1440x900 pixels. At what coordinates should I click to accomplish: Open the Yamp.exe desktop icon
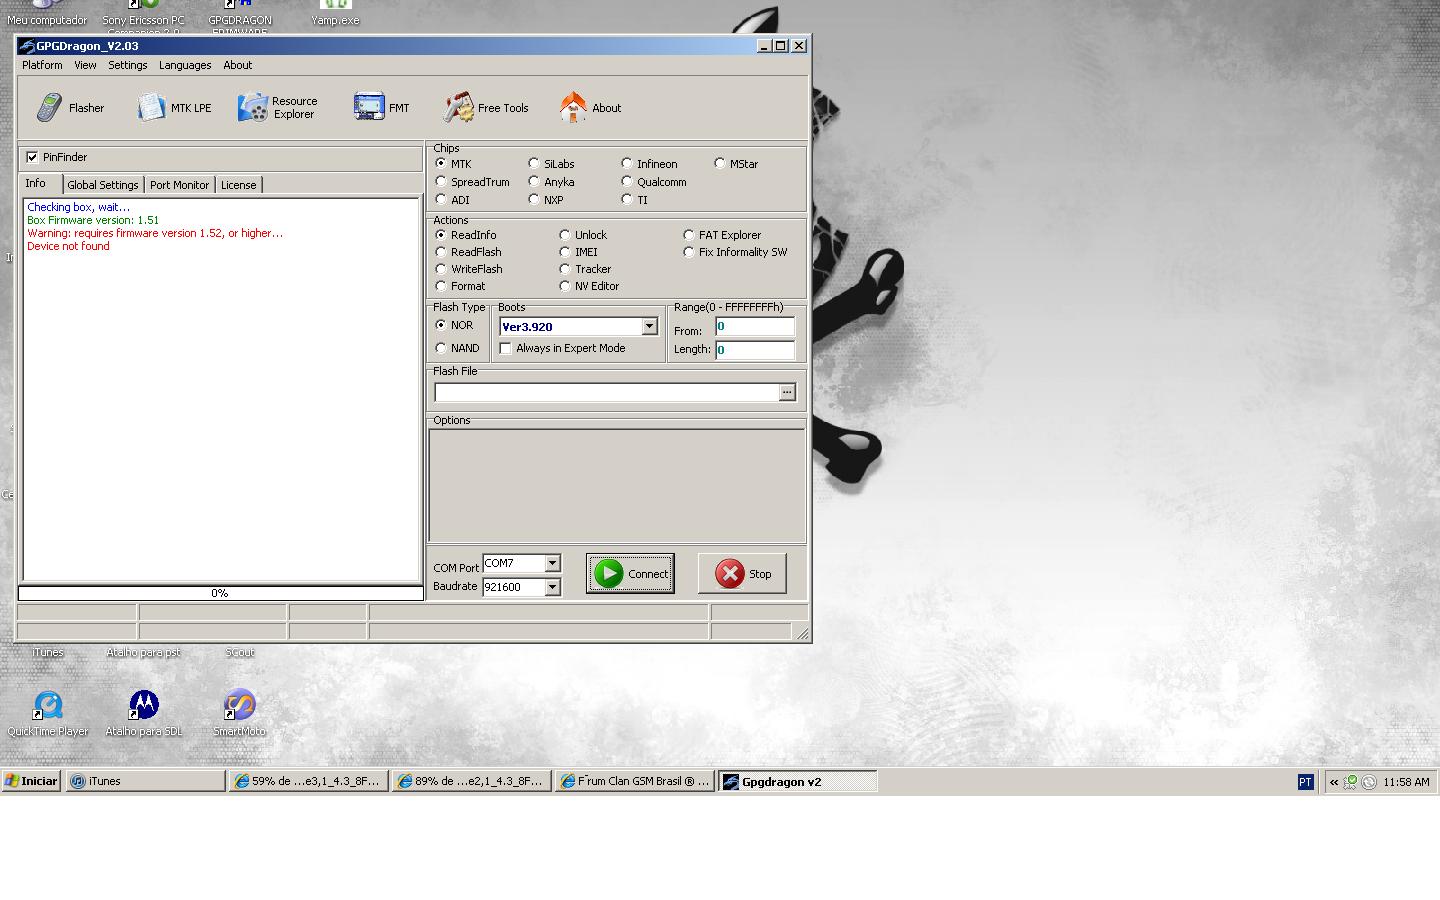coord(335,13)
